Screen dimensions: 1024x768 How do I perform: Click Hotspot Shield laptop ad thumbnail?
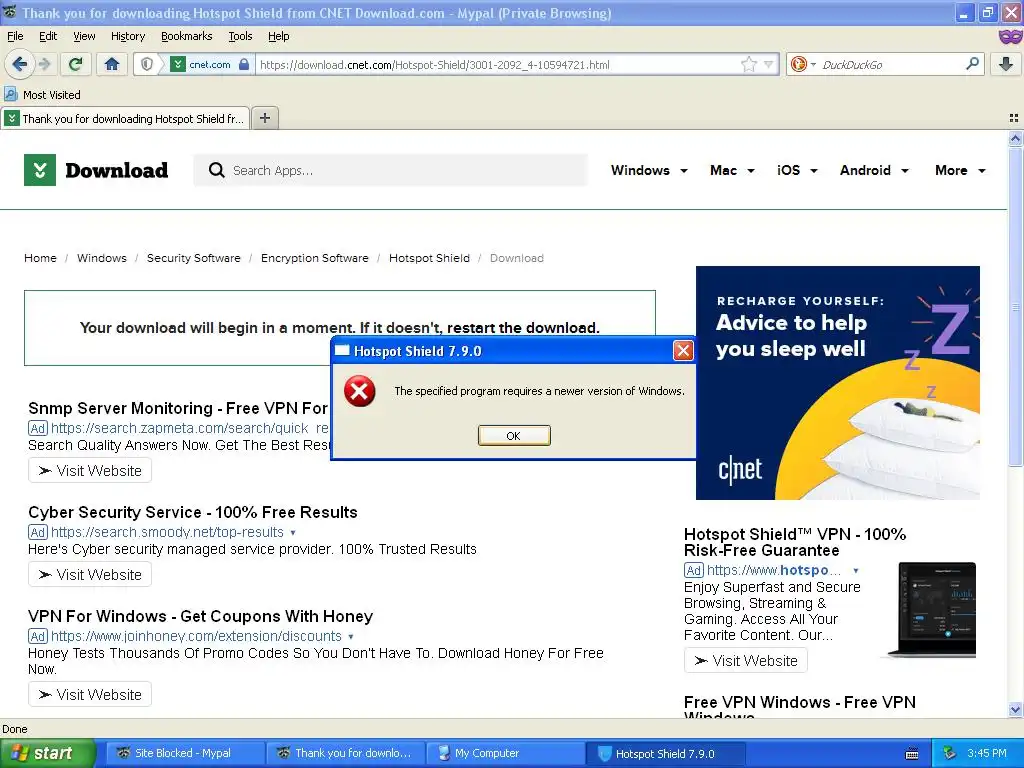[931, 610]
